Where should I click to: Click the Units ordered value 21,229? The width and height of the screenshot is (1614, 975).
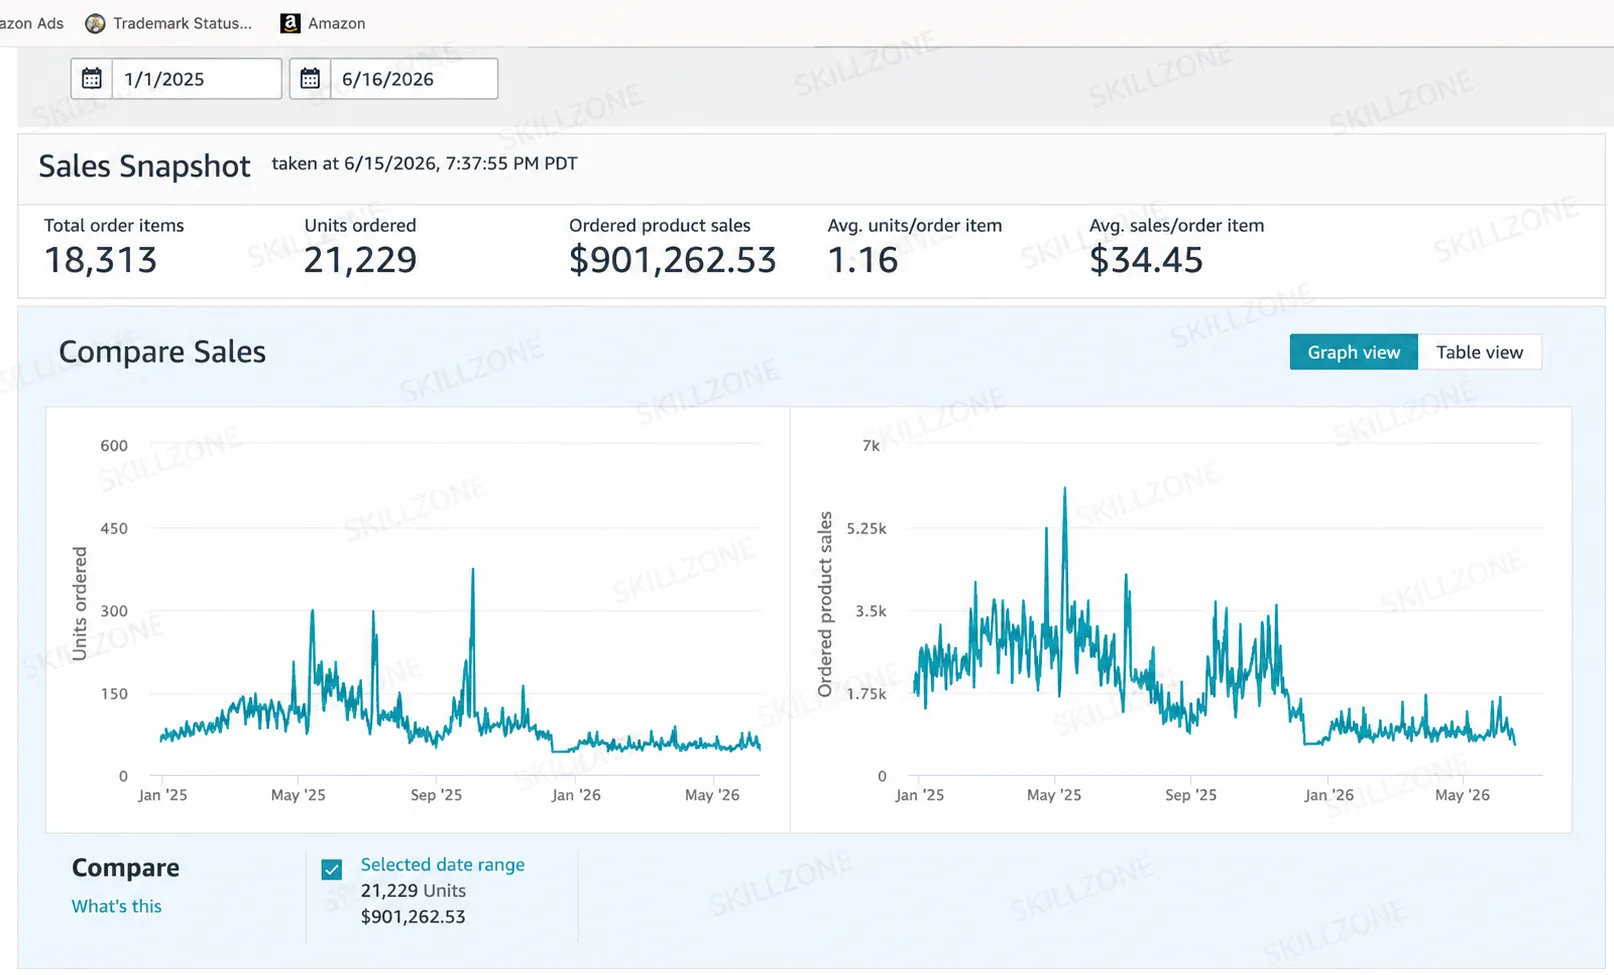360,260
